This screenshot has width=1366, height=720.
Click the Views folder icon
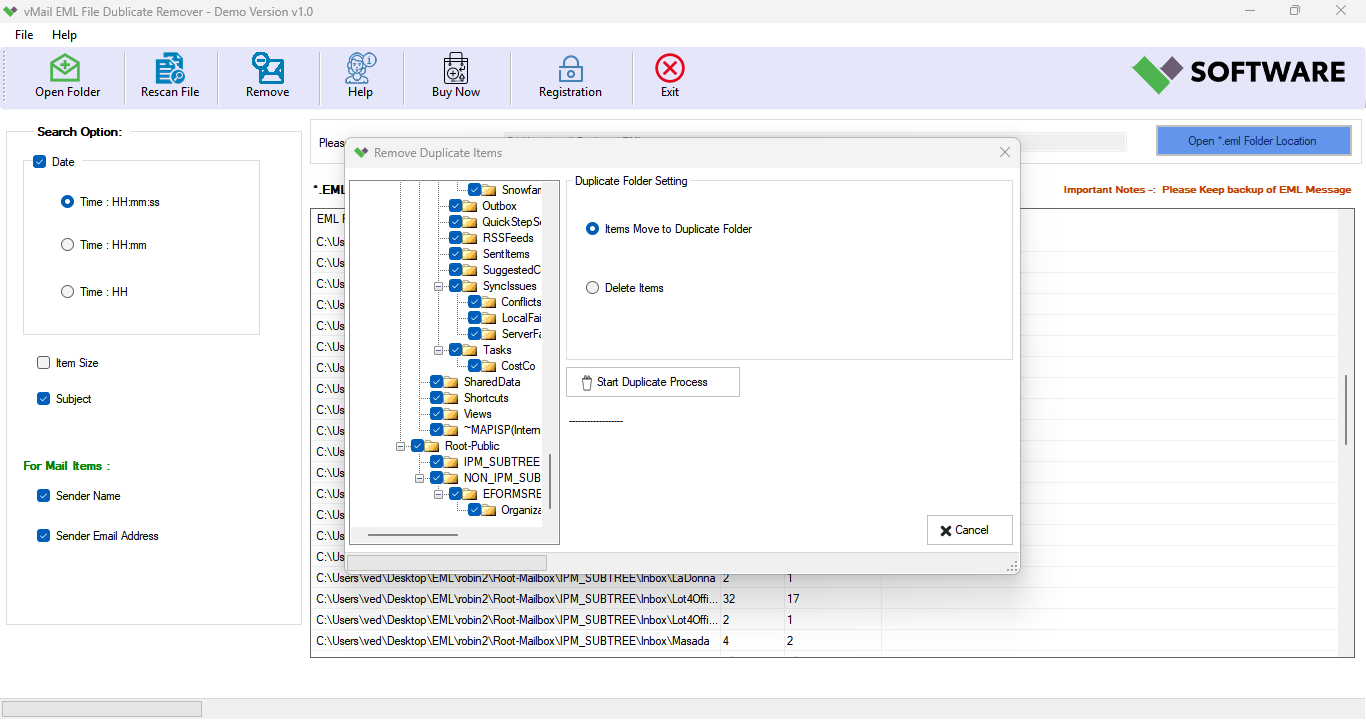click(451, 414)
